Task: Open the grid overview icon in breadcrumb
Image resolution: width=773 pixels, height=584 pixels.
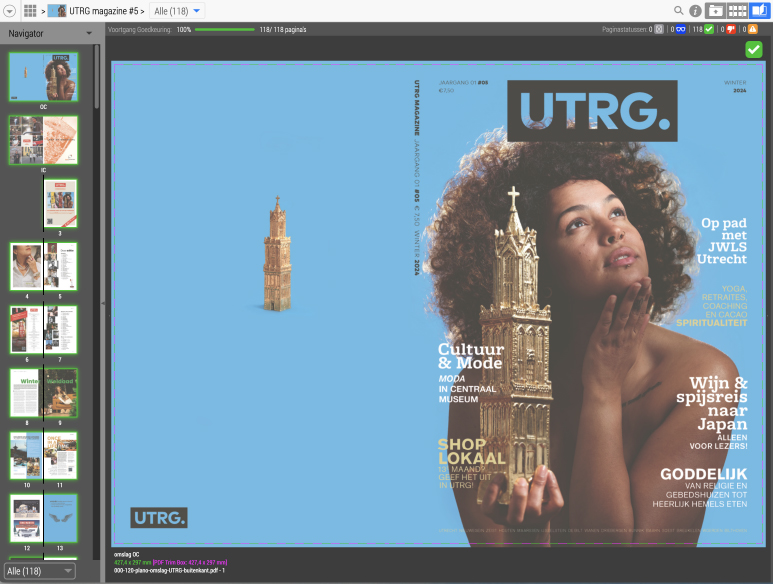Action: [x=30, y=11]
